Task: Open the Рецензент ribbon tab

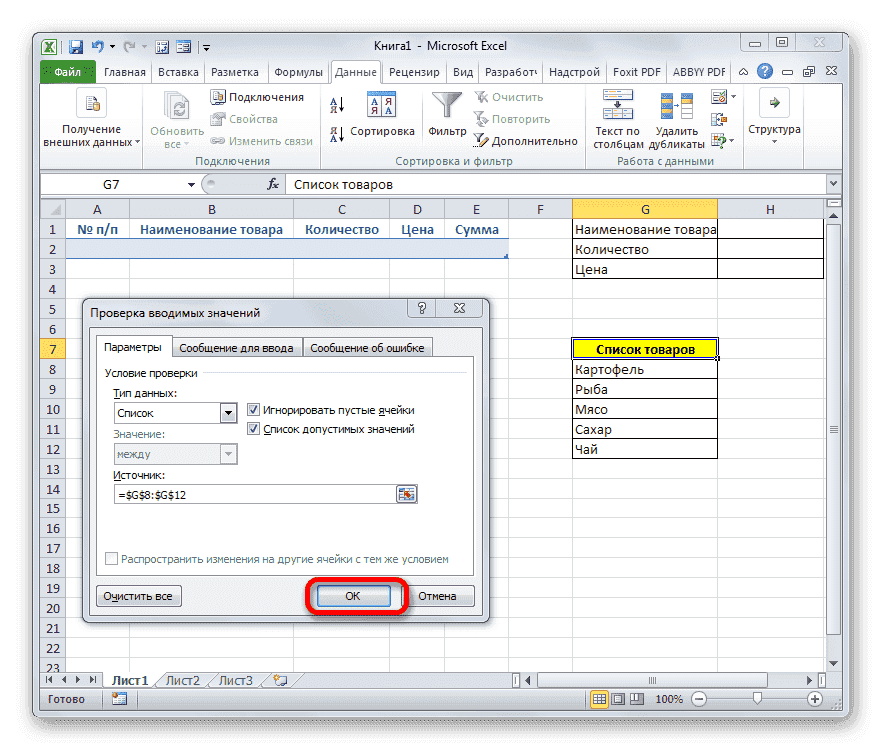Action: click(x=413, y=71)
